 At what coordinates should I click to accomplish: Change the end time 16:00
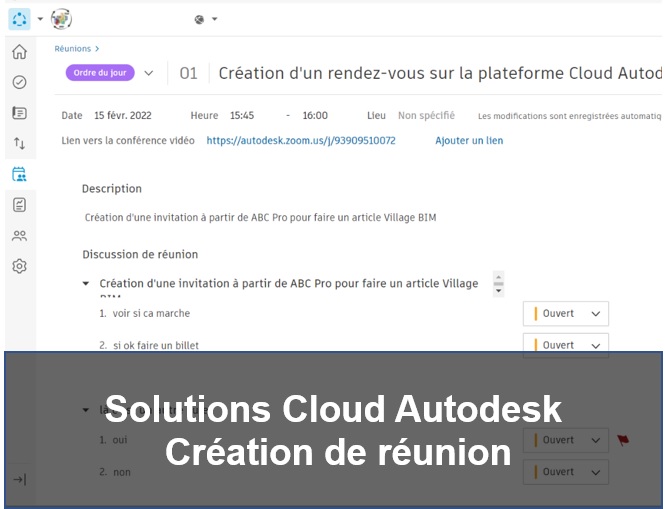tap(315, 115)
